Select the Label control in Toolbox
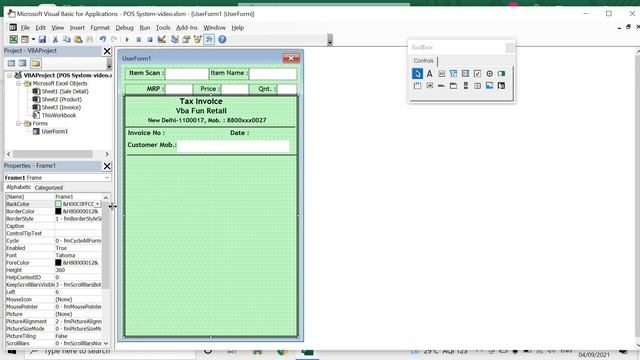Screen dimensions: 640x360 tap(429, 73)
